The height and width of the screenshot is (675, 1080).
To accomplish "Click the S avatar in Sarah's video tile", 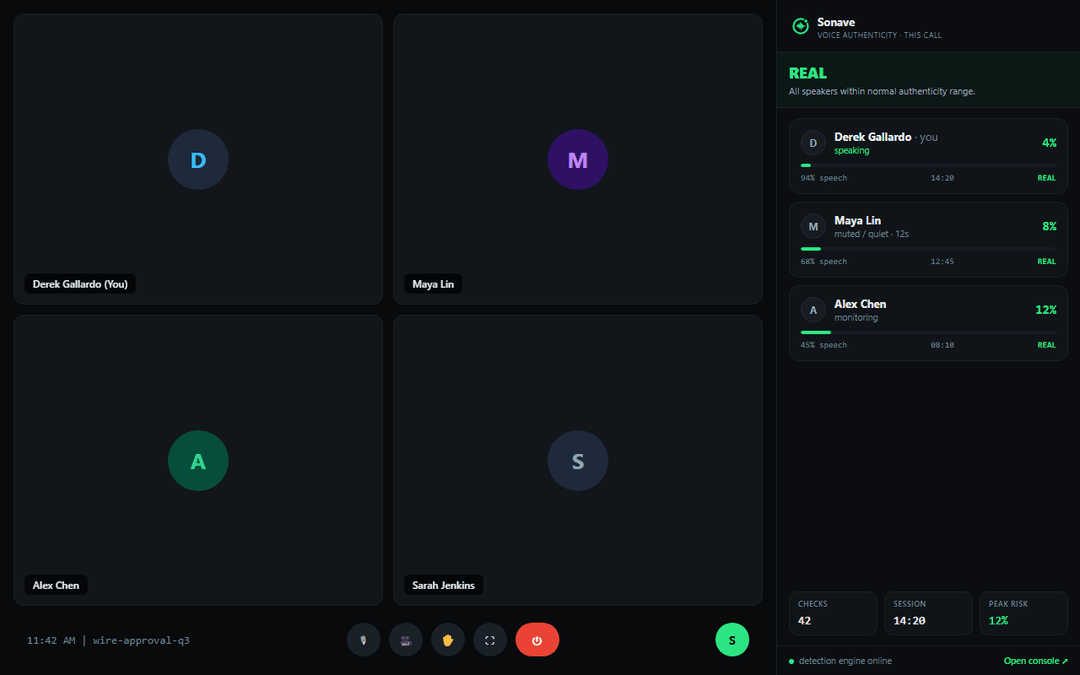I will (578, 461).
